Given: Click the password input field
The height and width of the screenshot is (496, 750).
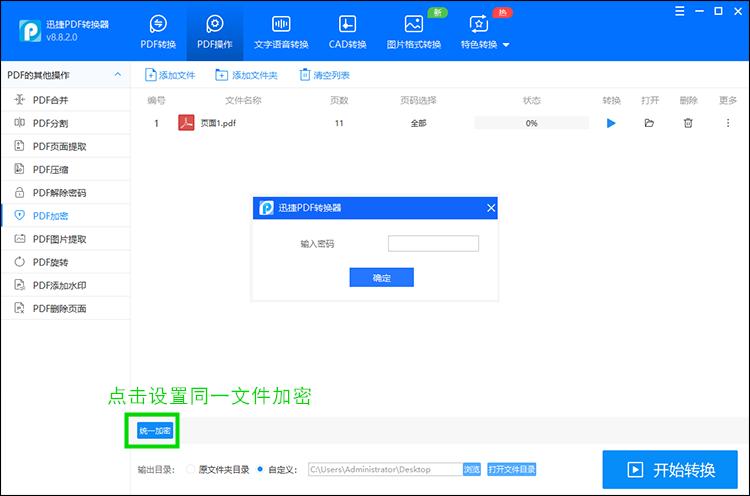Looking at the screenshot, I should click(x=433, y=243).
